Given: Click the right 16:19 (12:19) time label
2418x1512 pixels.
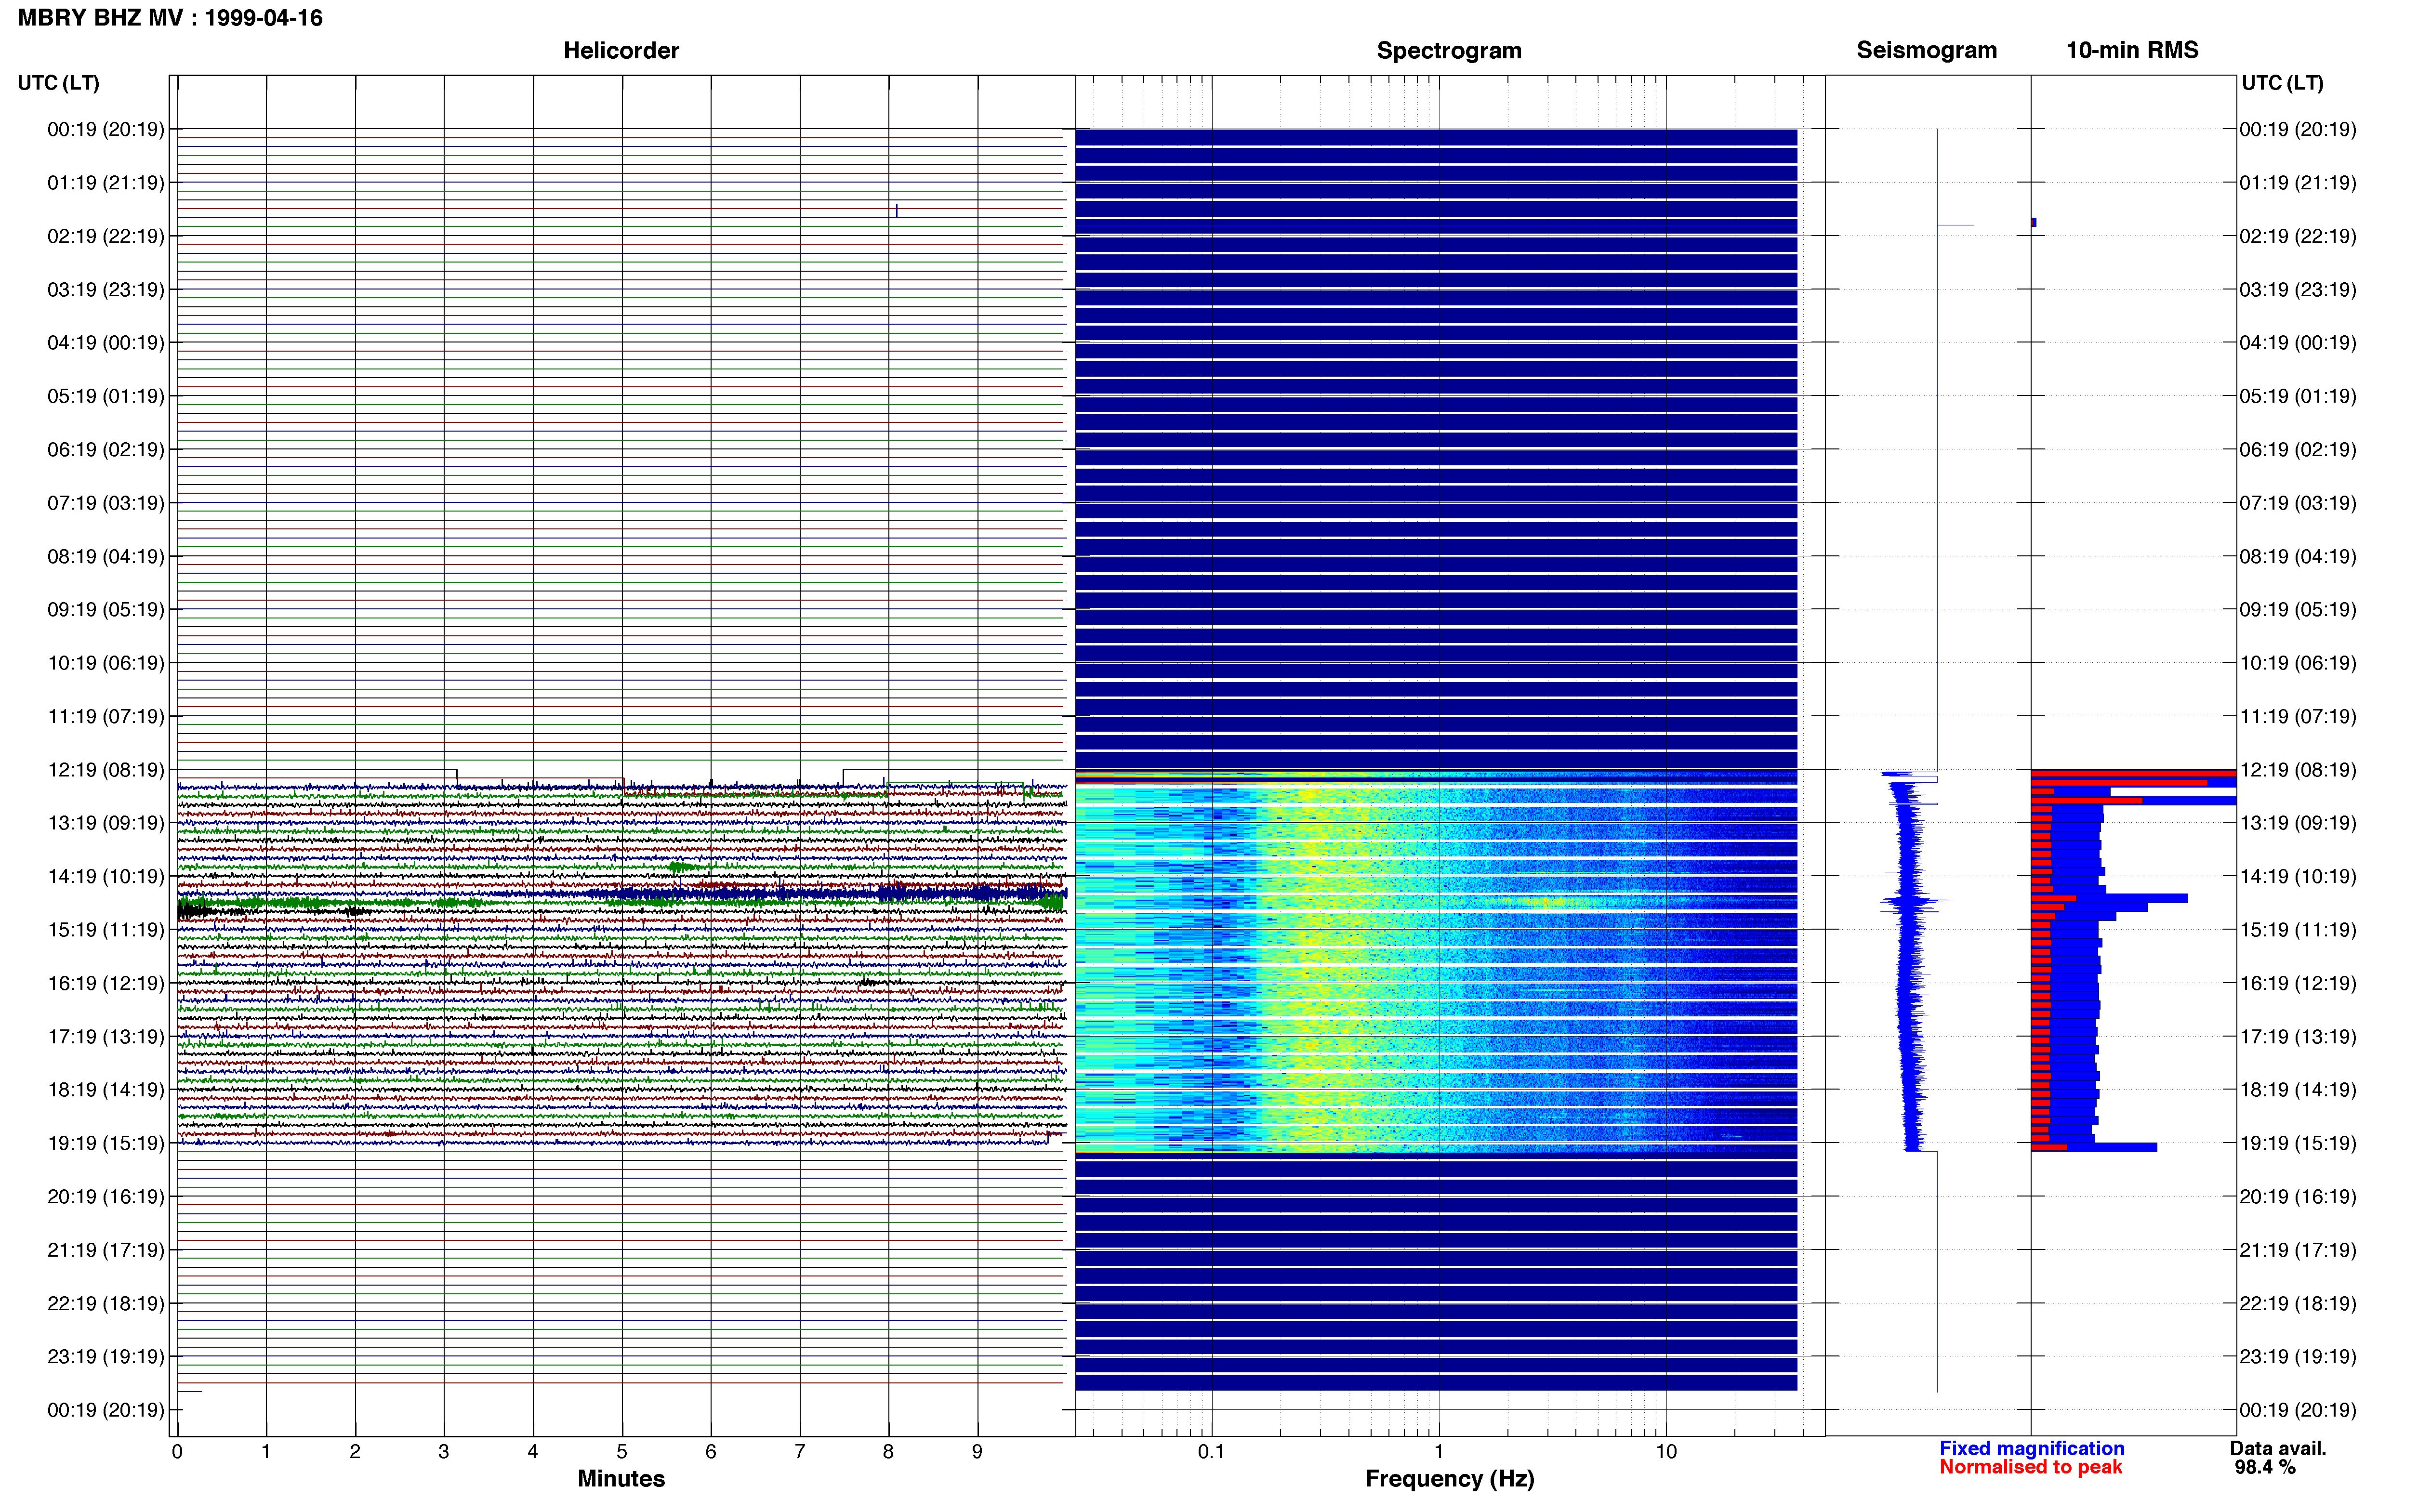Looking at the screenshot, I should [x=2298, y=983].
